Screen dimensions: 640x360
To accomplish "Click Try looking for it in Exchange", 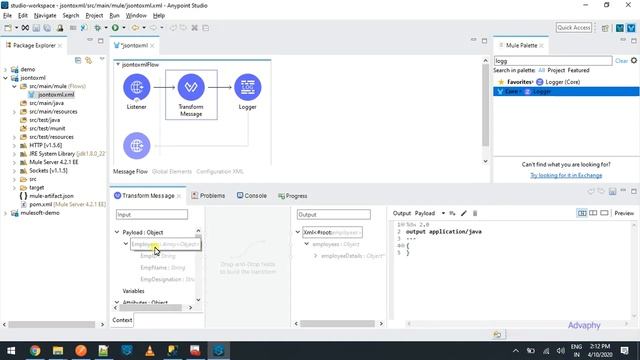I will (566, 176).
